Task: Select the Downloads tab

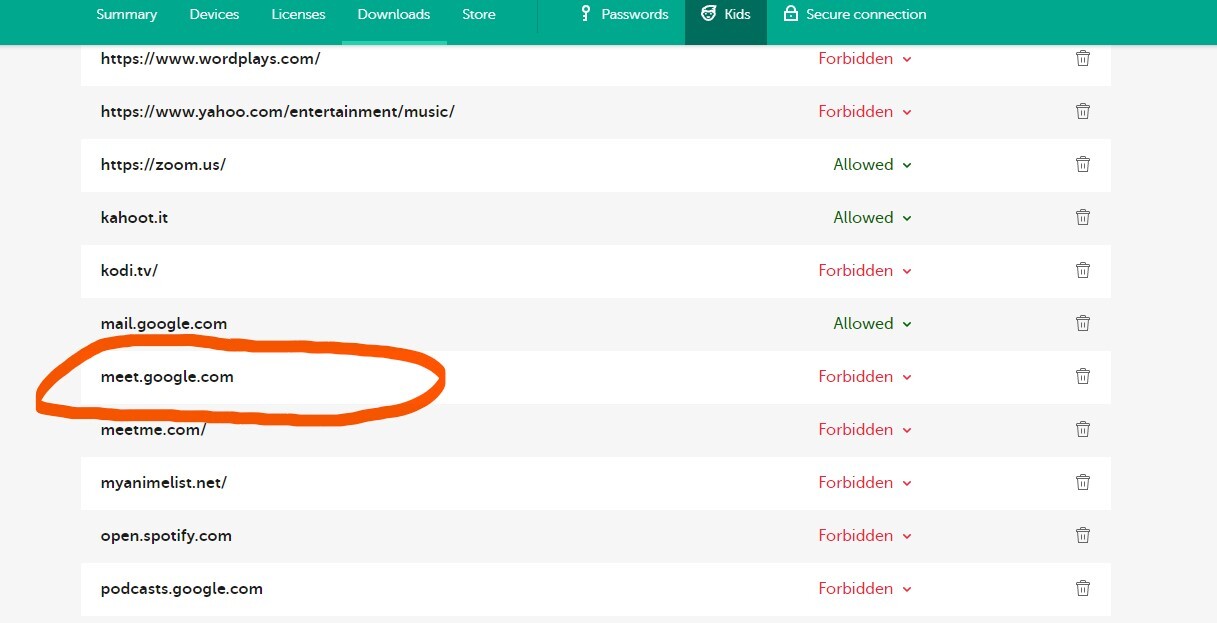Action: (394, 14)
